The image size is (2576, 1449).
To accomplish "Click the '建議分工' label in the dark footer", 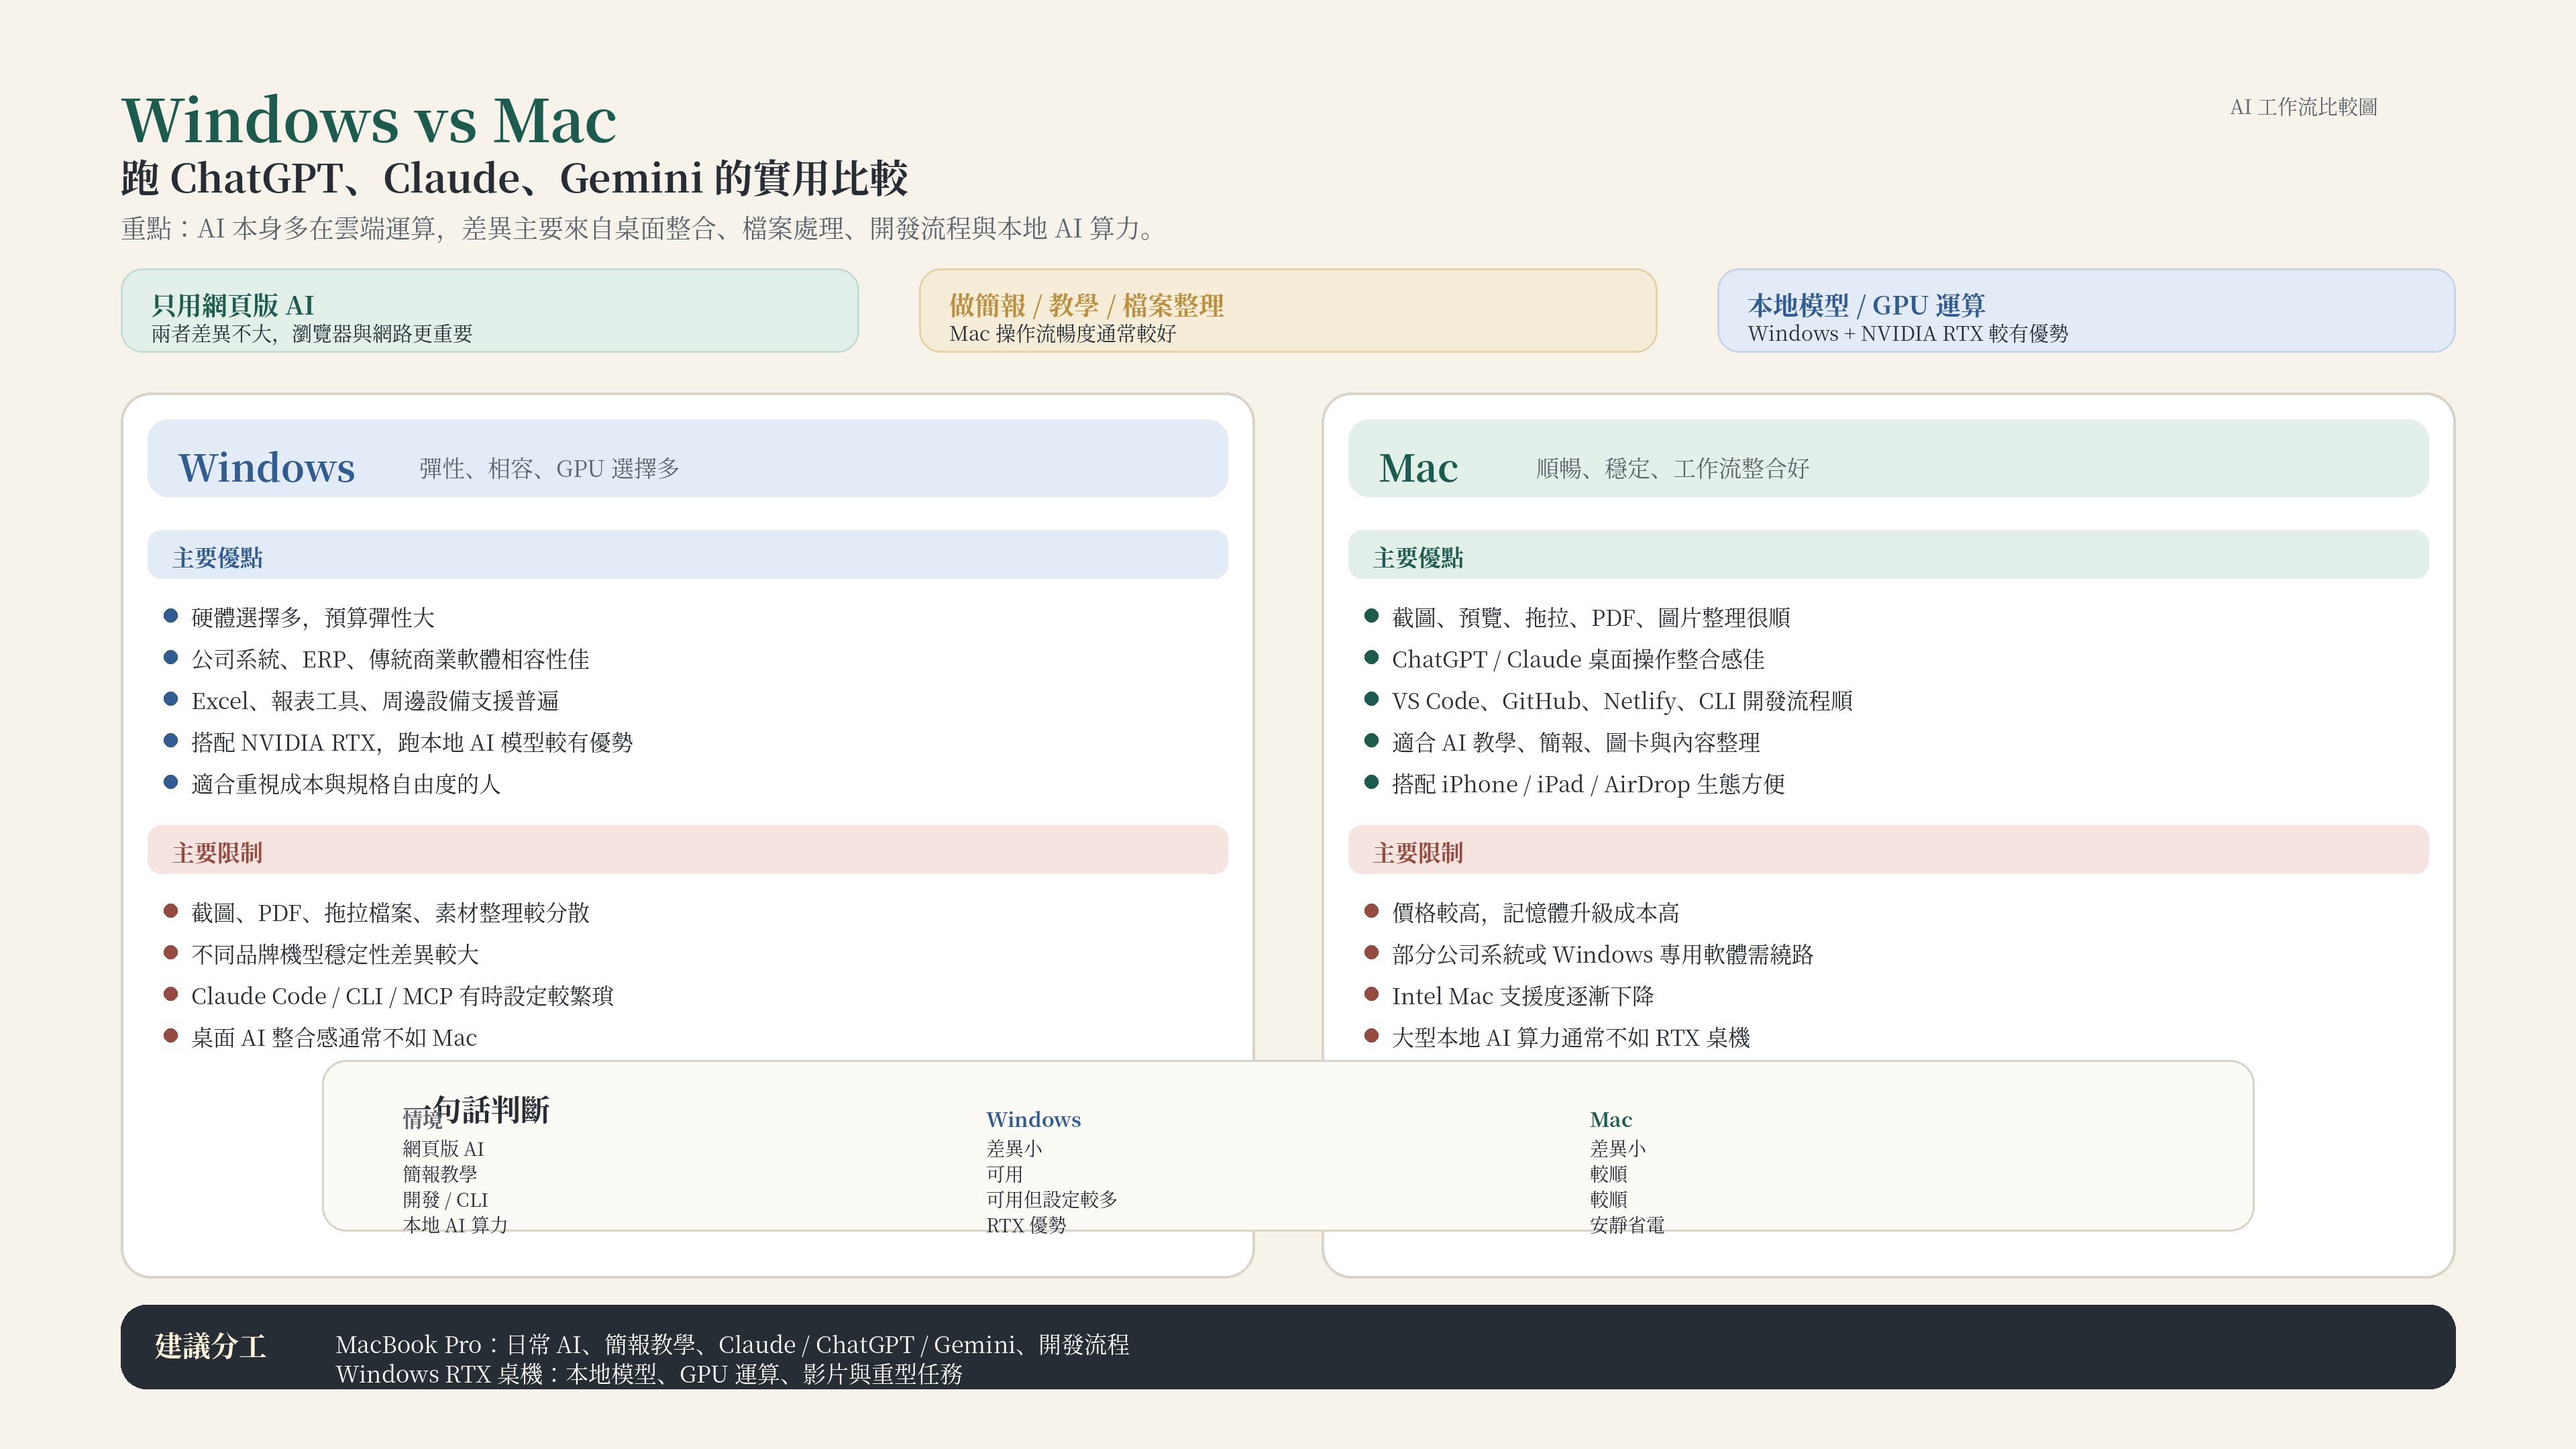I will tap(210, 1346).
